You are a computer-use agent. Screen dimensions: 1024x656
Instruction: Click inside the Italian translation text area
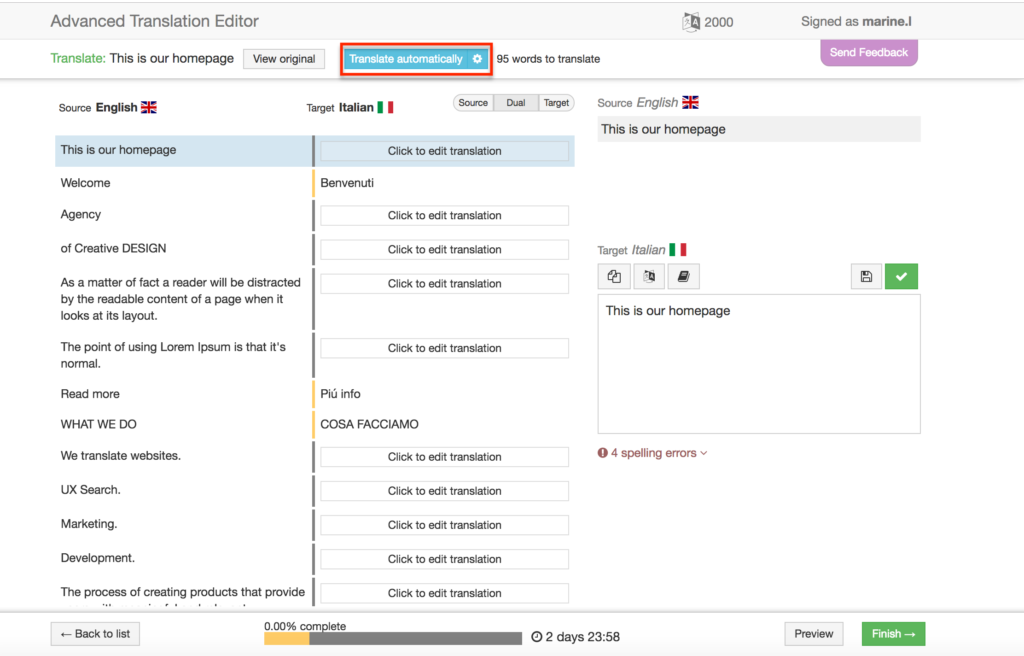coord(759,364)
